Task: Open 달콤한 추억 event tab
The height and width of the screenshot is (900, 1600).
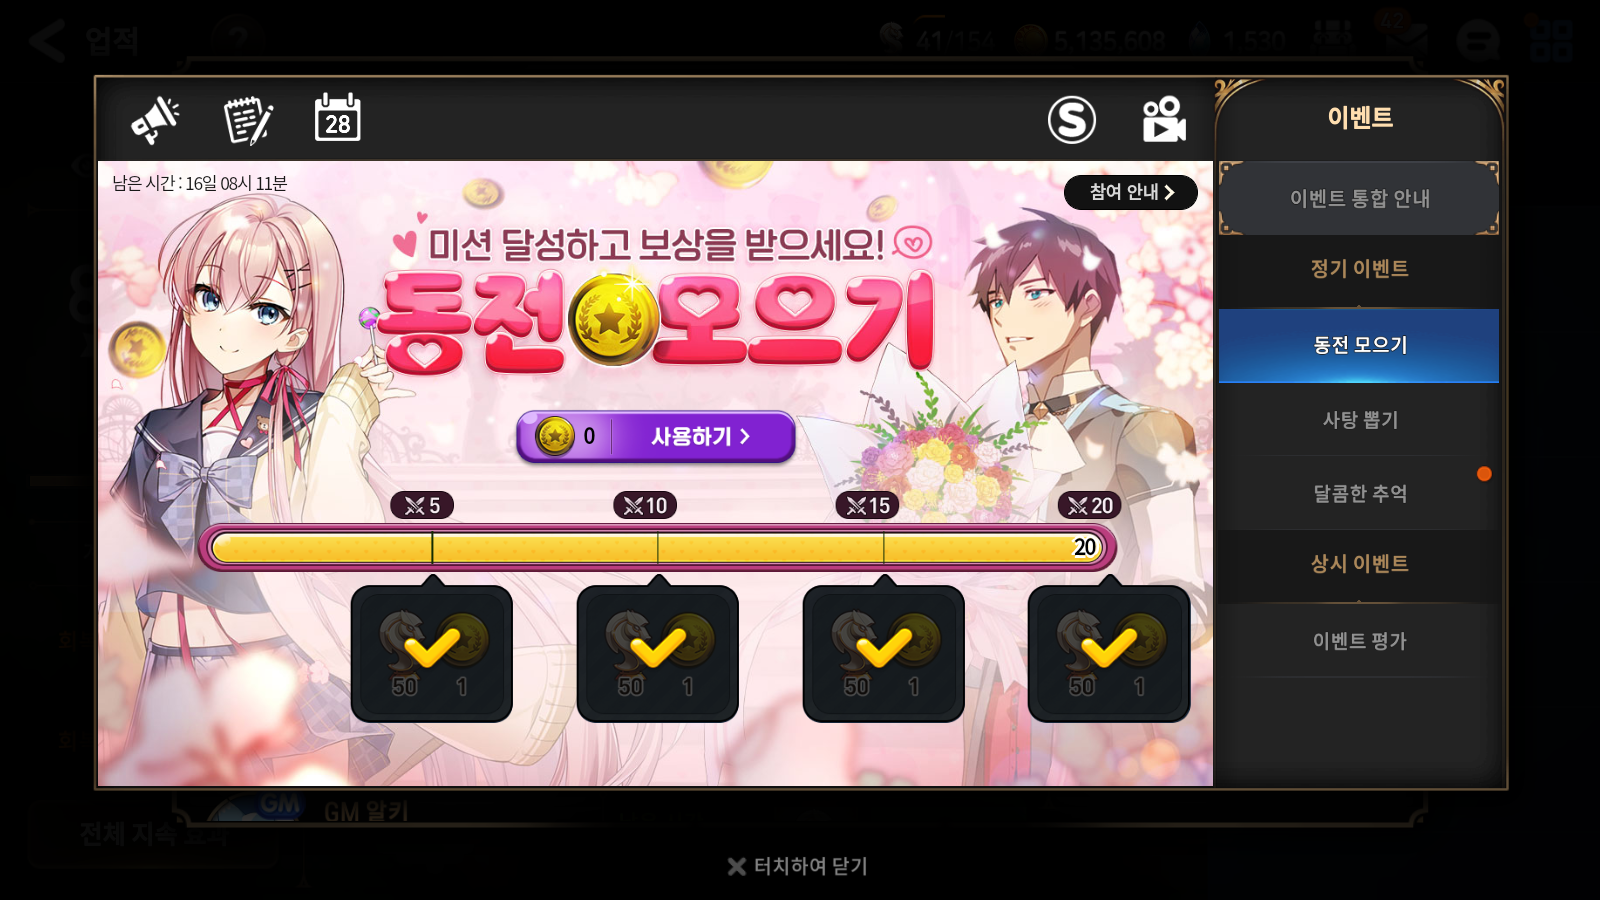Action: pos(1359,493)
